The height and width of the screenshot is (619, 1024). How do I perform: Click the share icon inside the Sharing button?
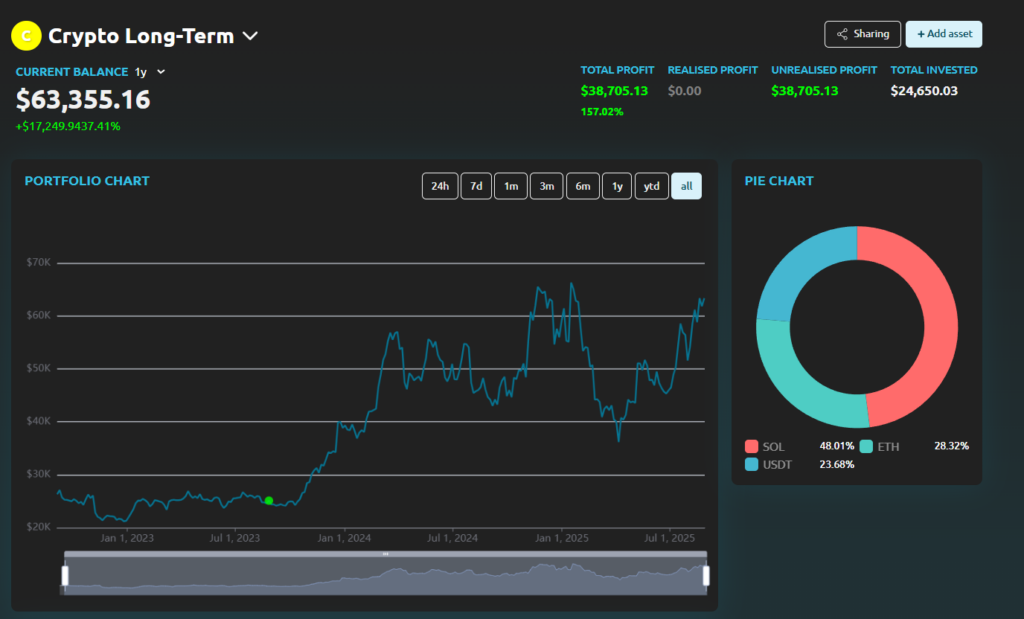coord(840,34)
